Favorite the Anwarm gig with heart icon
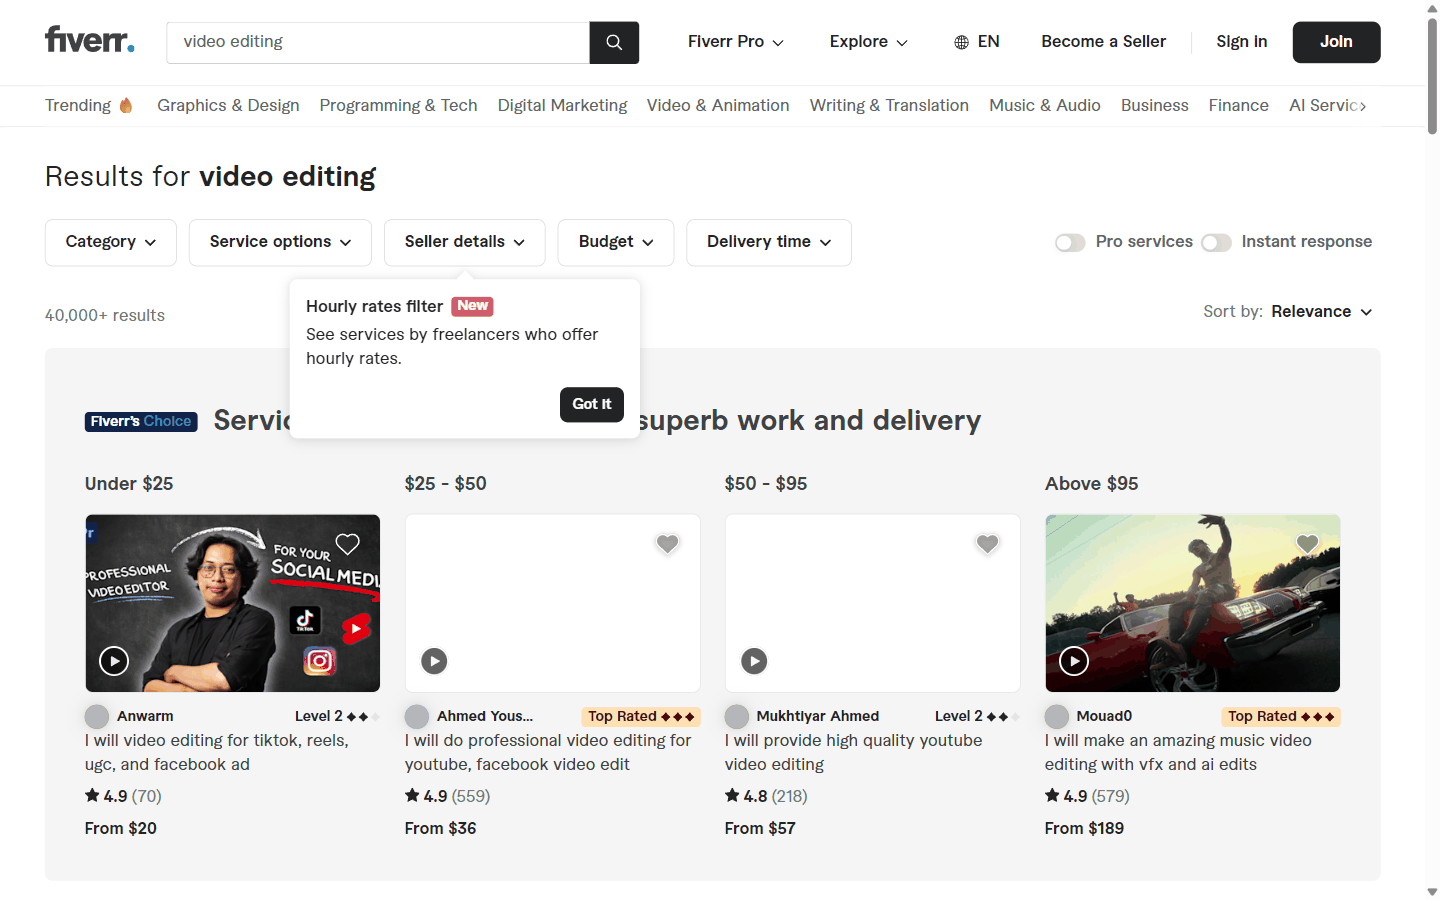The width and height of the screenshot is (1440, 900). [347, 544]
